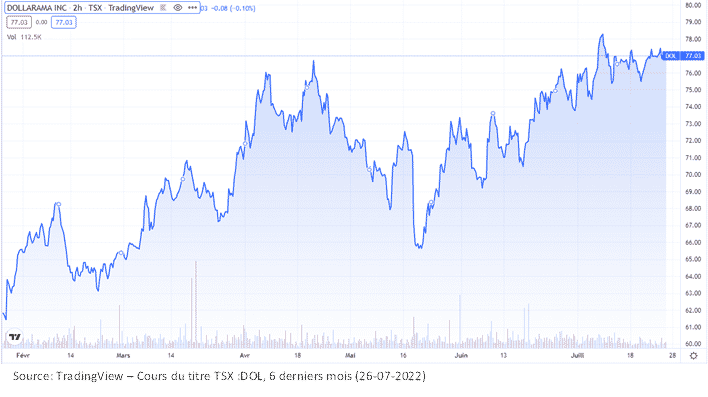Open chart settings using the gear icon
Screen dimensions: 708x397
pos(694,356)
